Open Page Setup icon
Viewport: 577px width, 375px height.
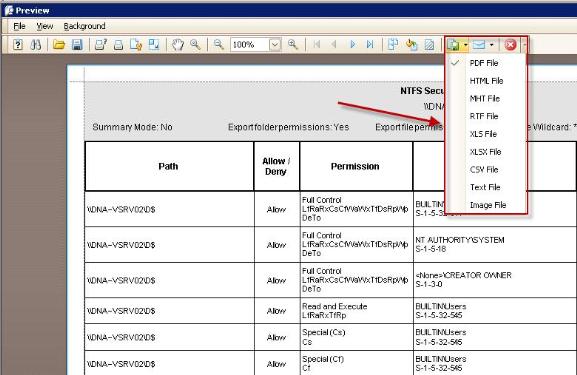136,45
